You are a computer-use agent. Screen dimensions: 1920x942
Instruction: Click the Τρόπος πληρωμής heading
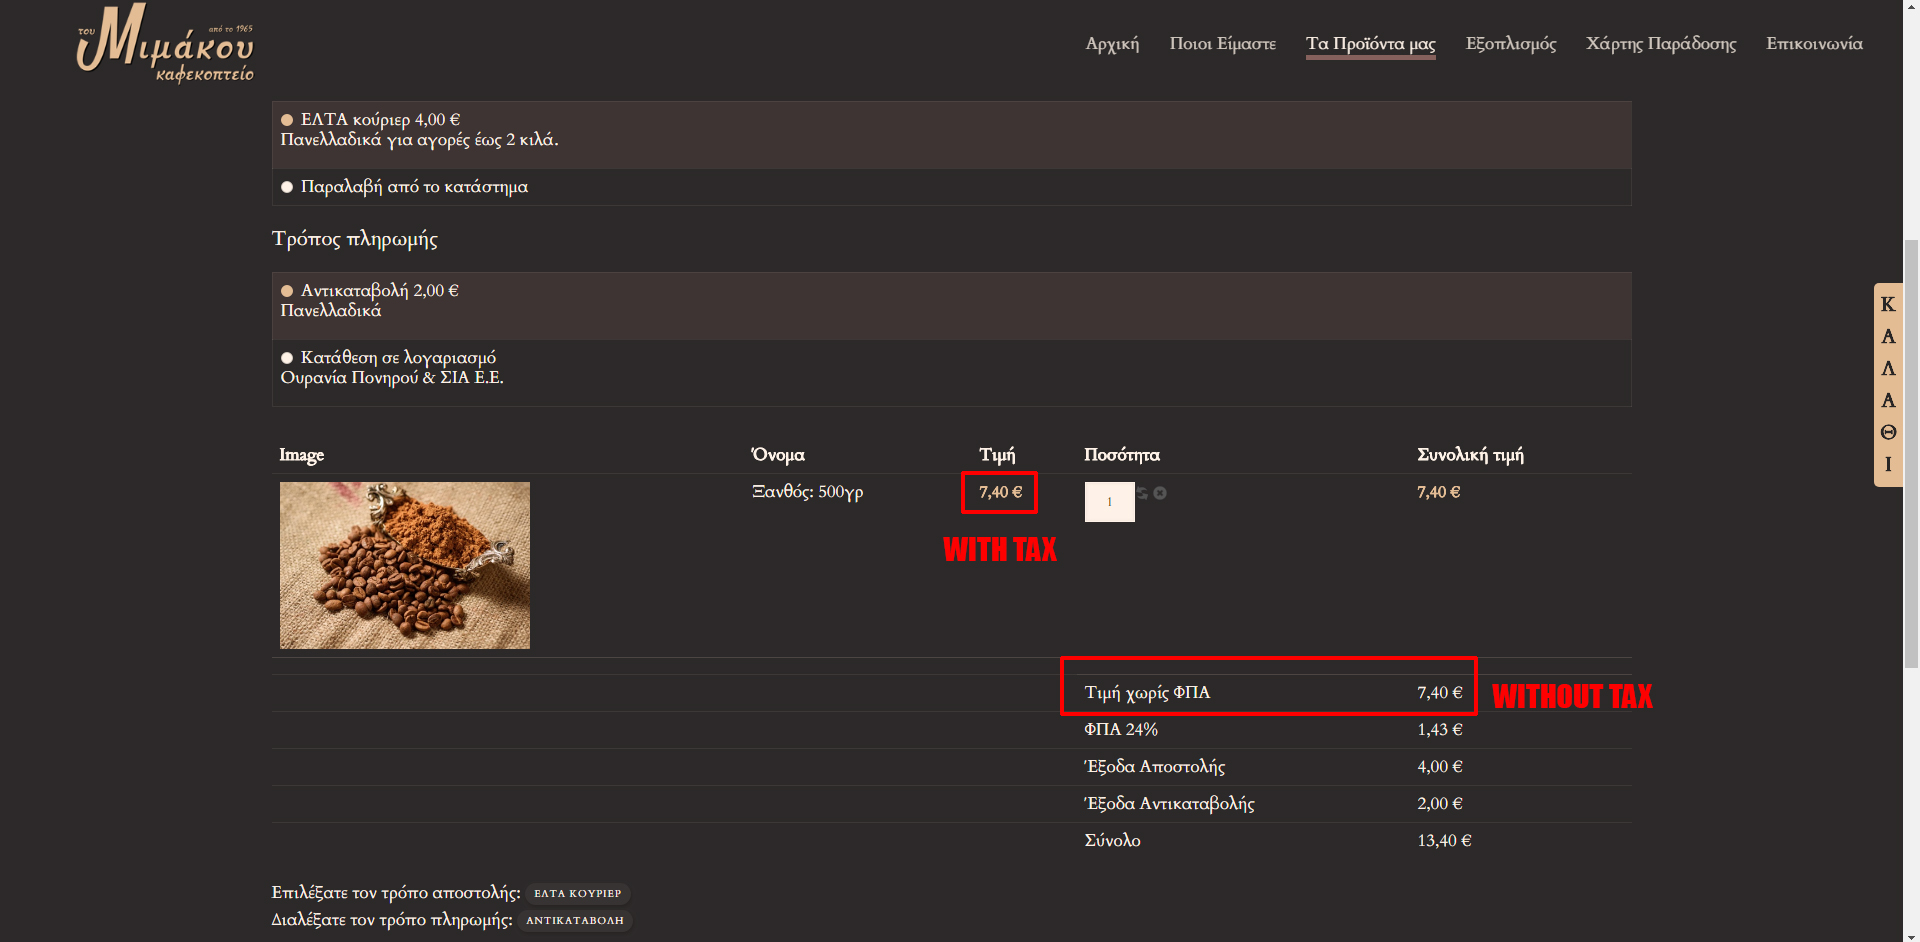click(x=355, y=239)
